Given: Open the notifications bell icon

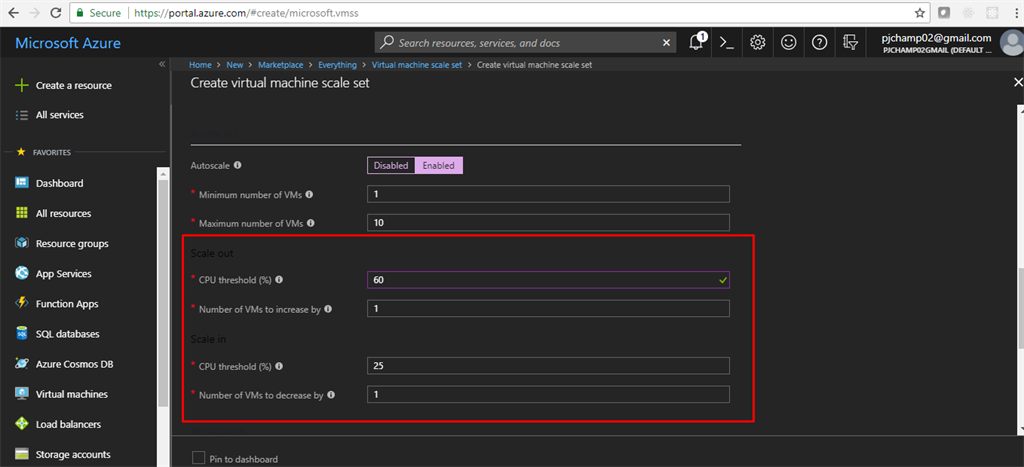Looking at the screenshot, I should tap(697, 42).
